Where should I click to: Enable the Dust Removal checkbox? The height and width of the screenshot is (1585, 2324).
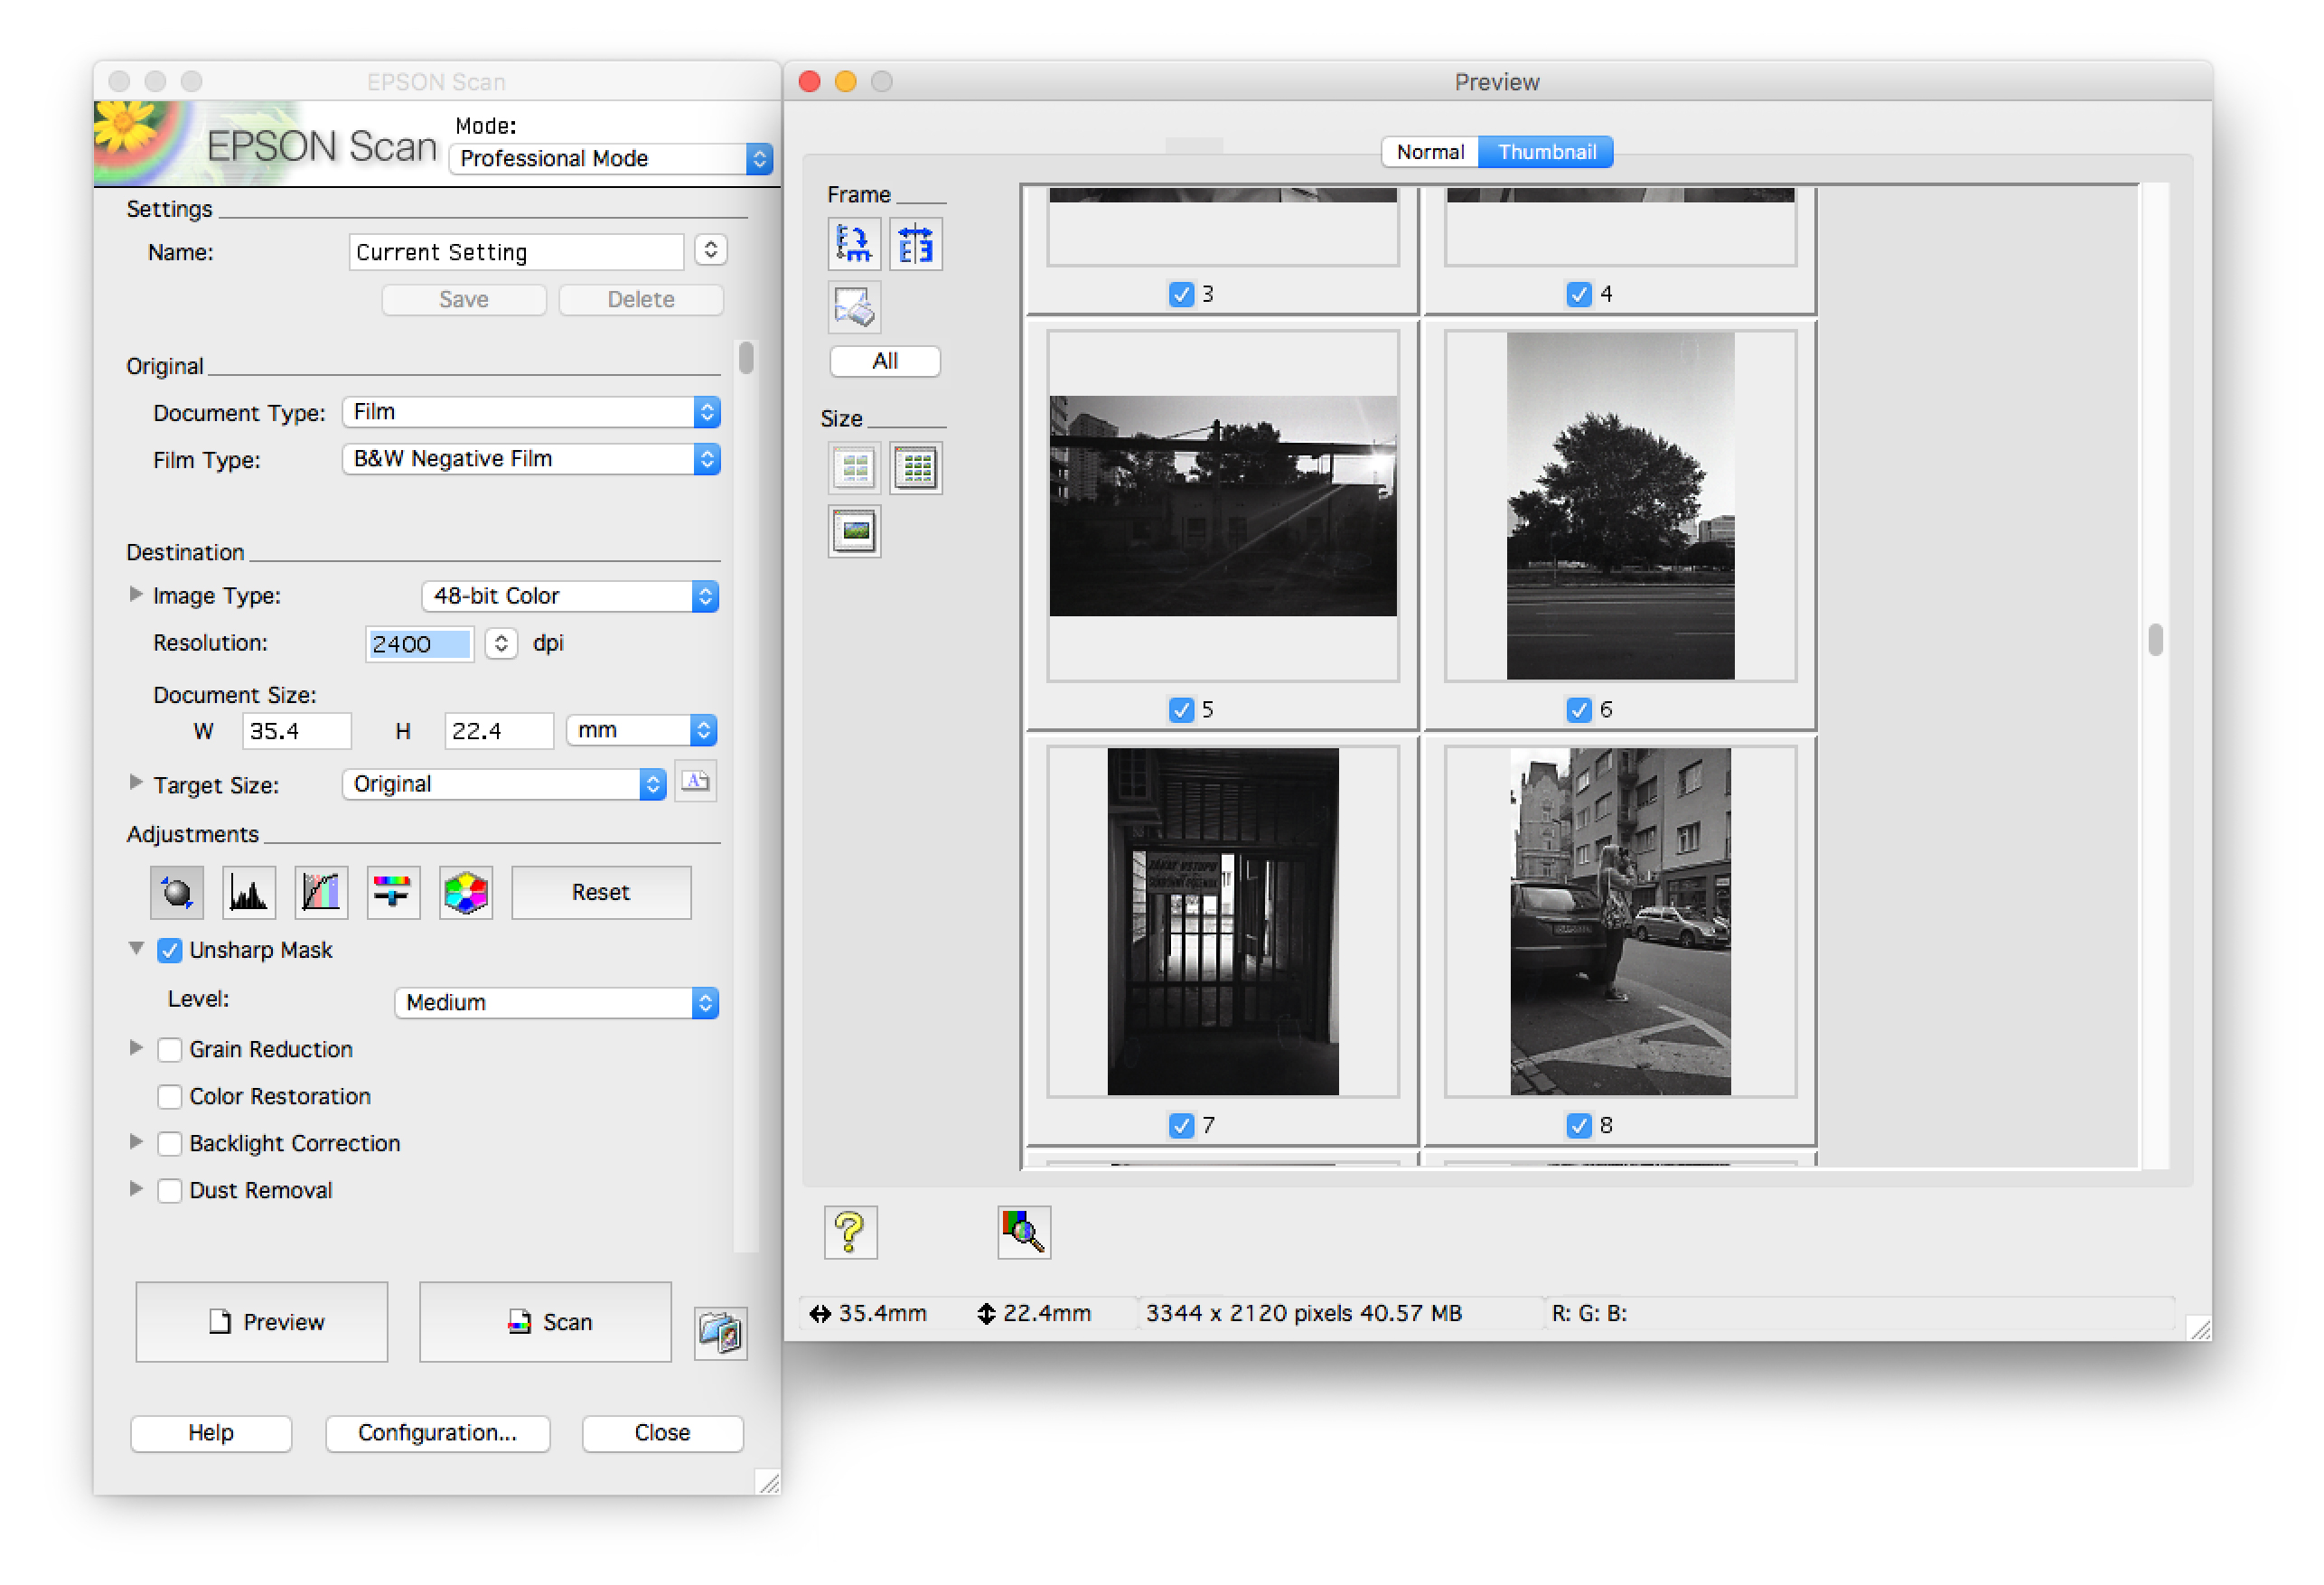pyautogui.click(x=170, y=1190)
